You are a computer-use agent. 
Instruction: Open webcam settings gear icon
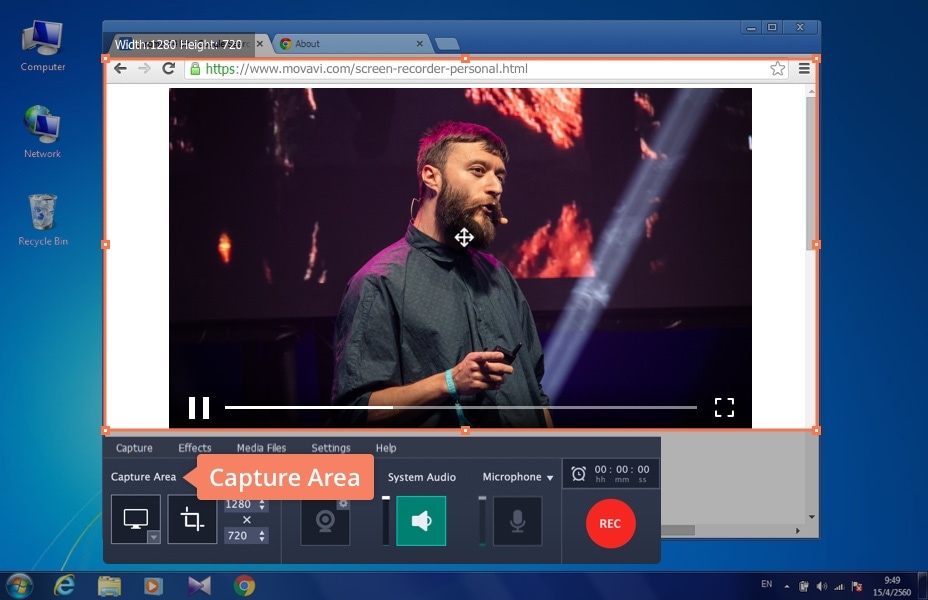click(343, 504)
